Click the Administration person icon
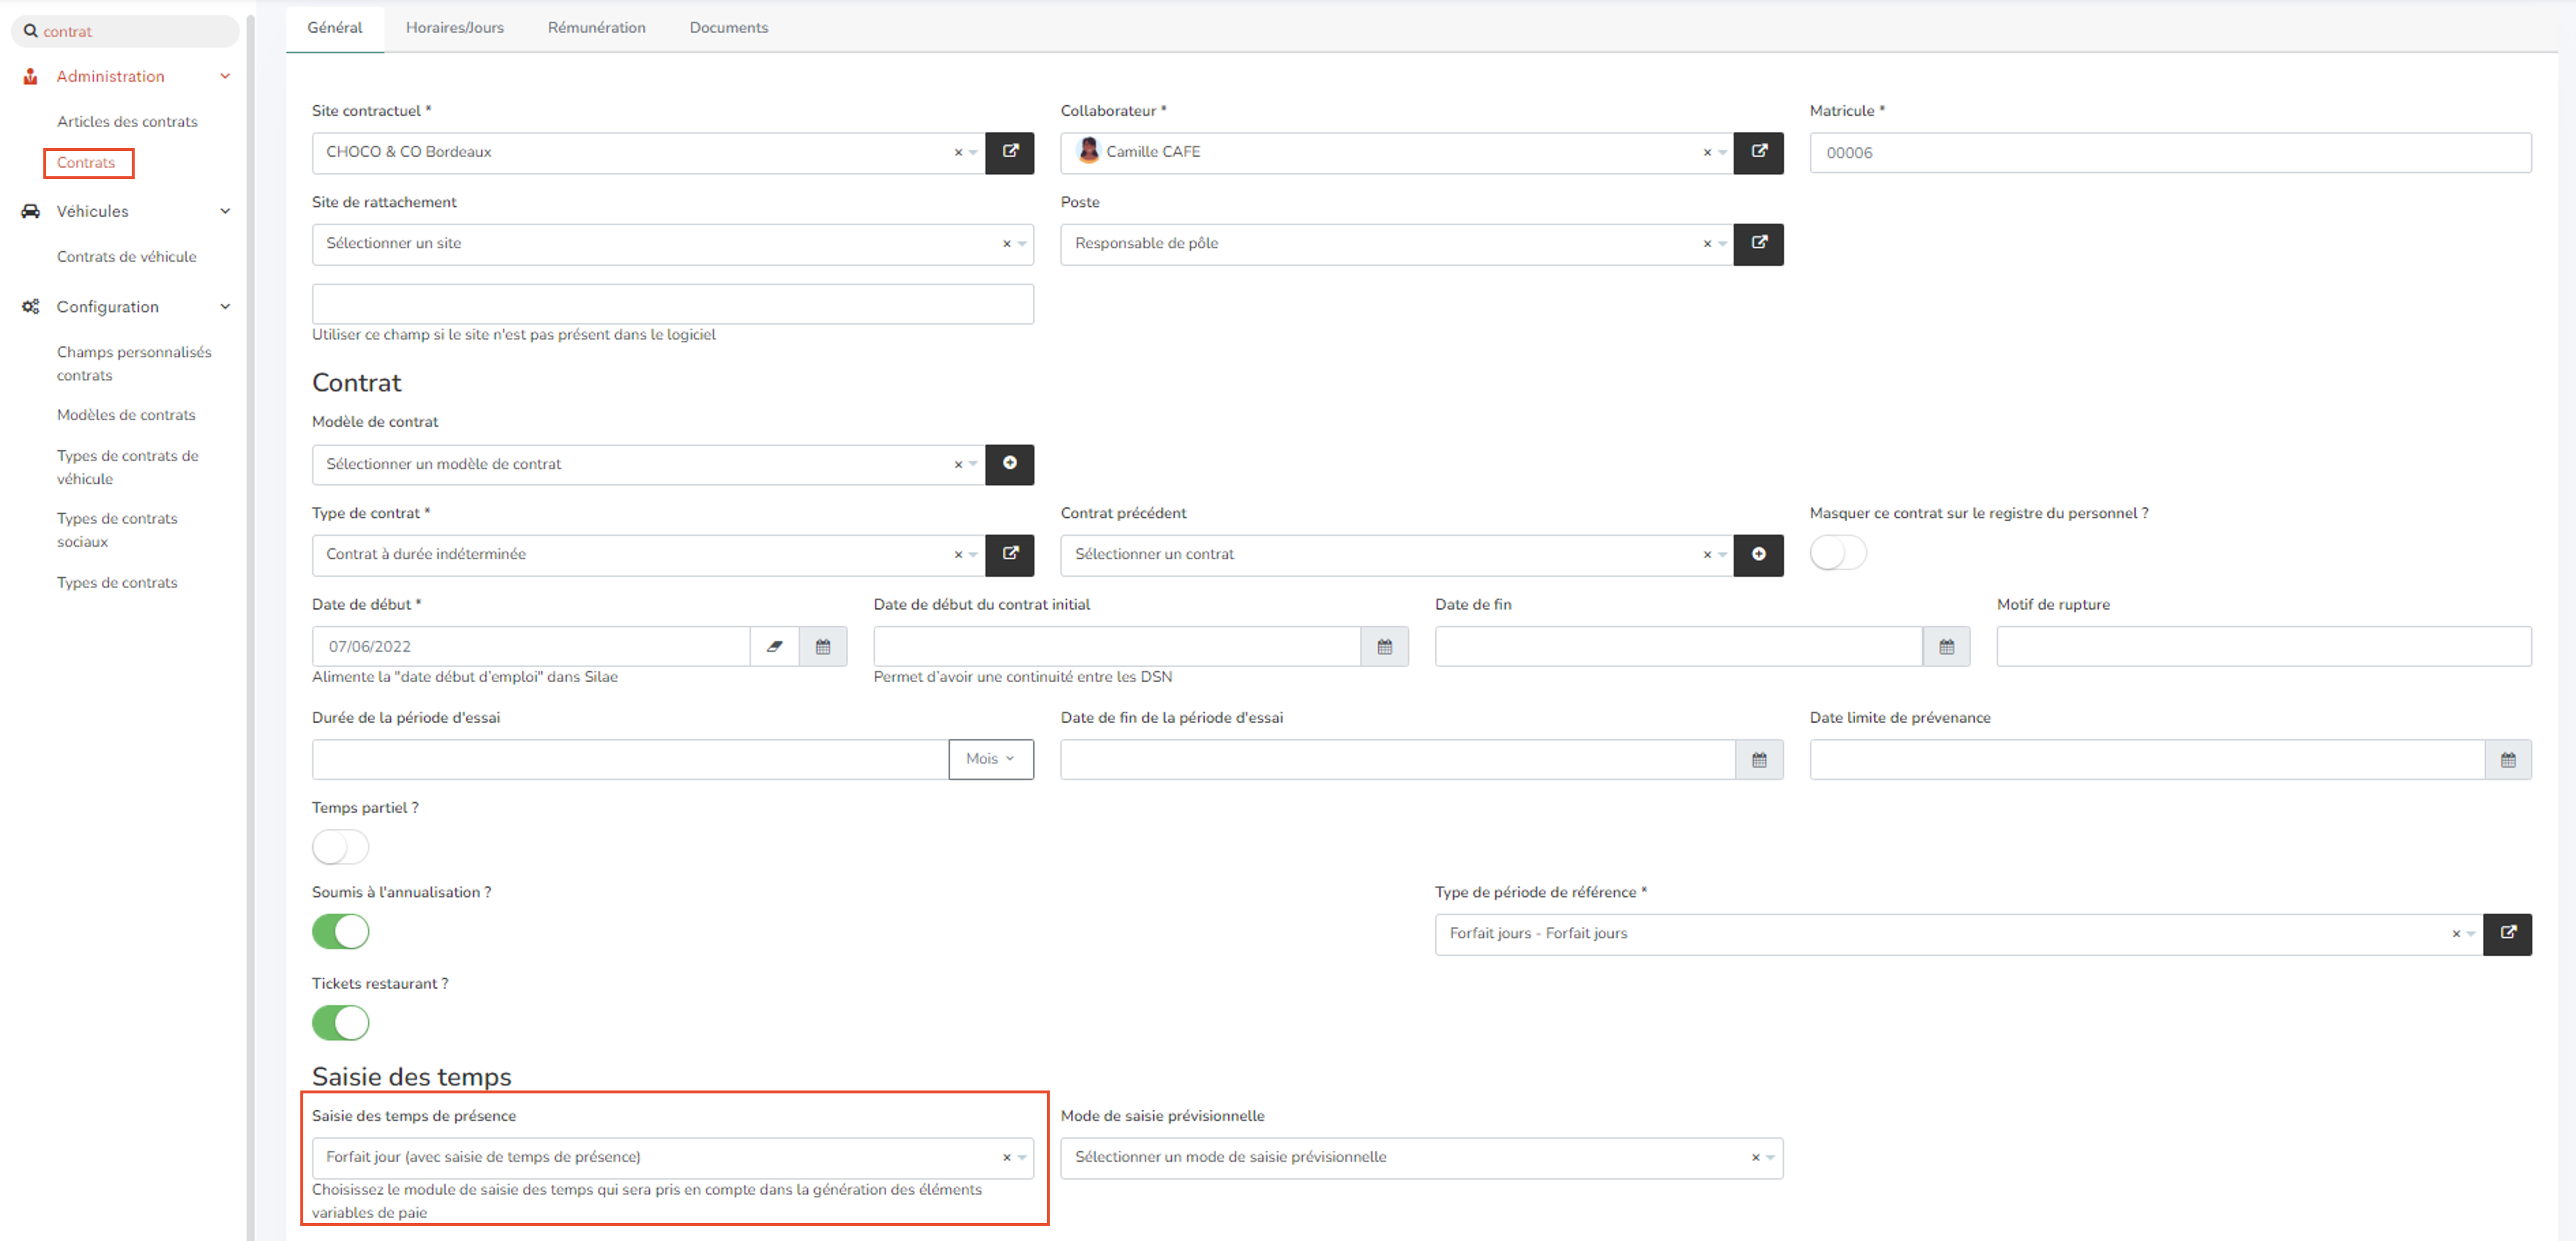This screenshot has height=1241, width=2576. click(31, 76)
